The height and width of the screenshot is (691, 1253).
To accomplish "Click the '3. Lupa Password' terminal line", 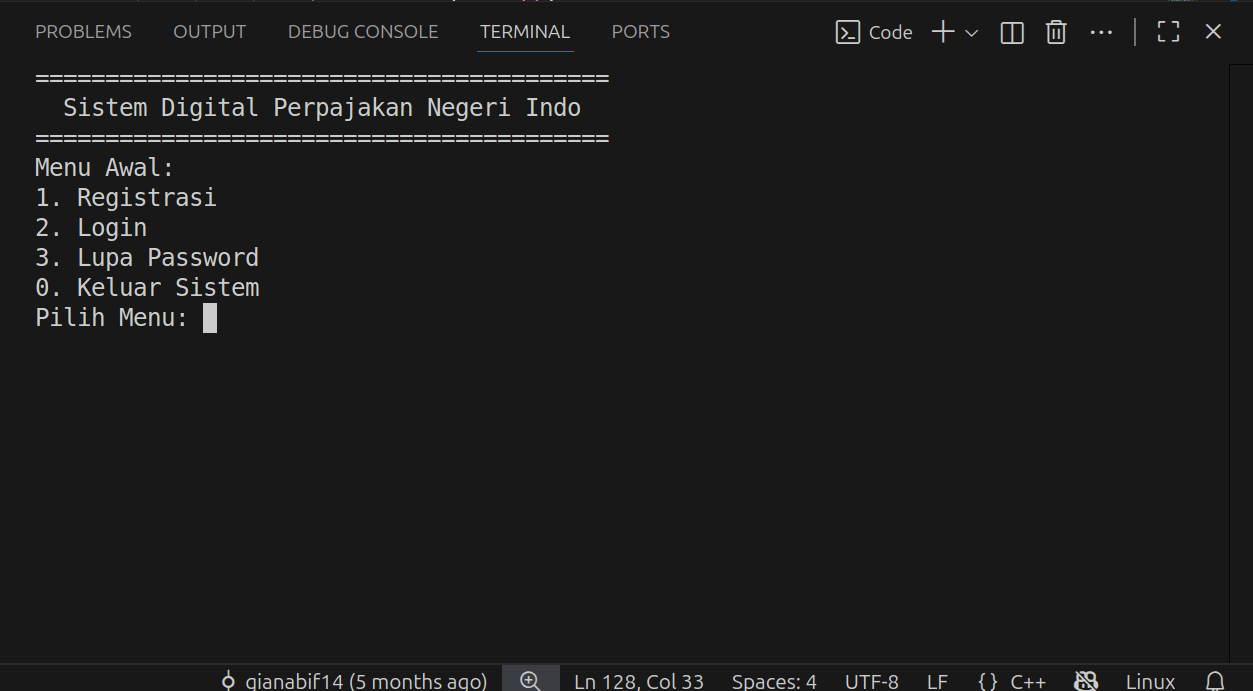I will [147, 258].
